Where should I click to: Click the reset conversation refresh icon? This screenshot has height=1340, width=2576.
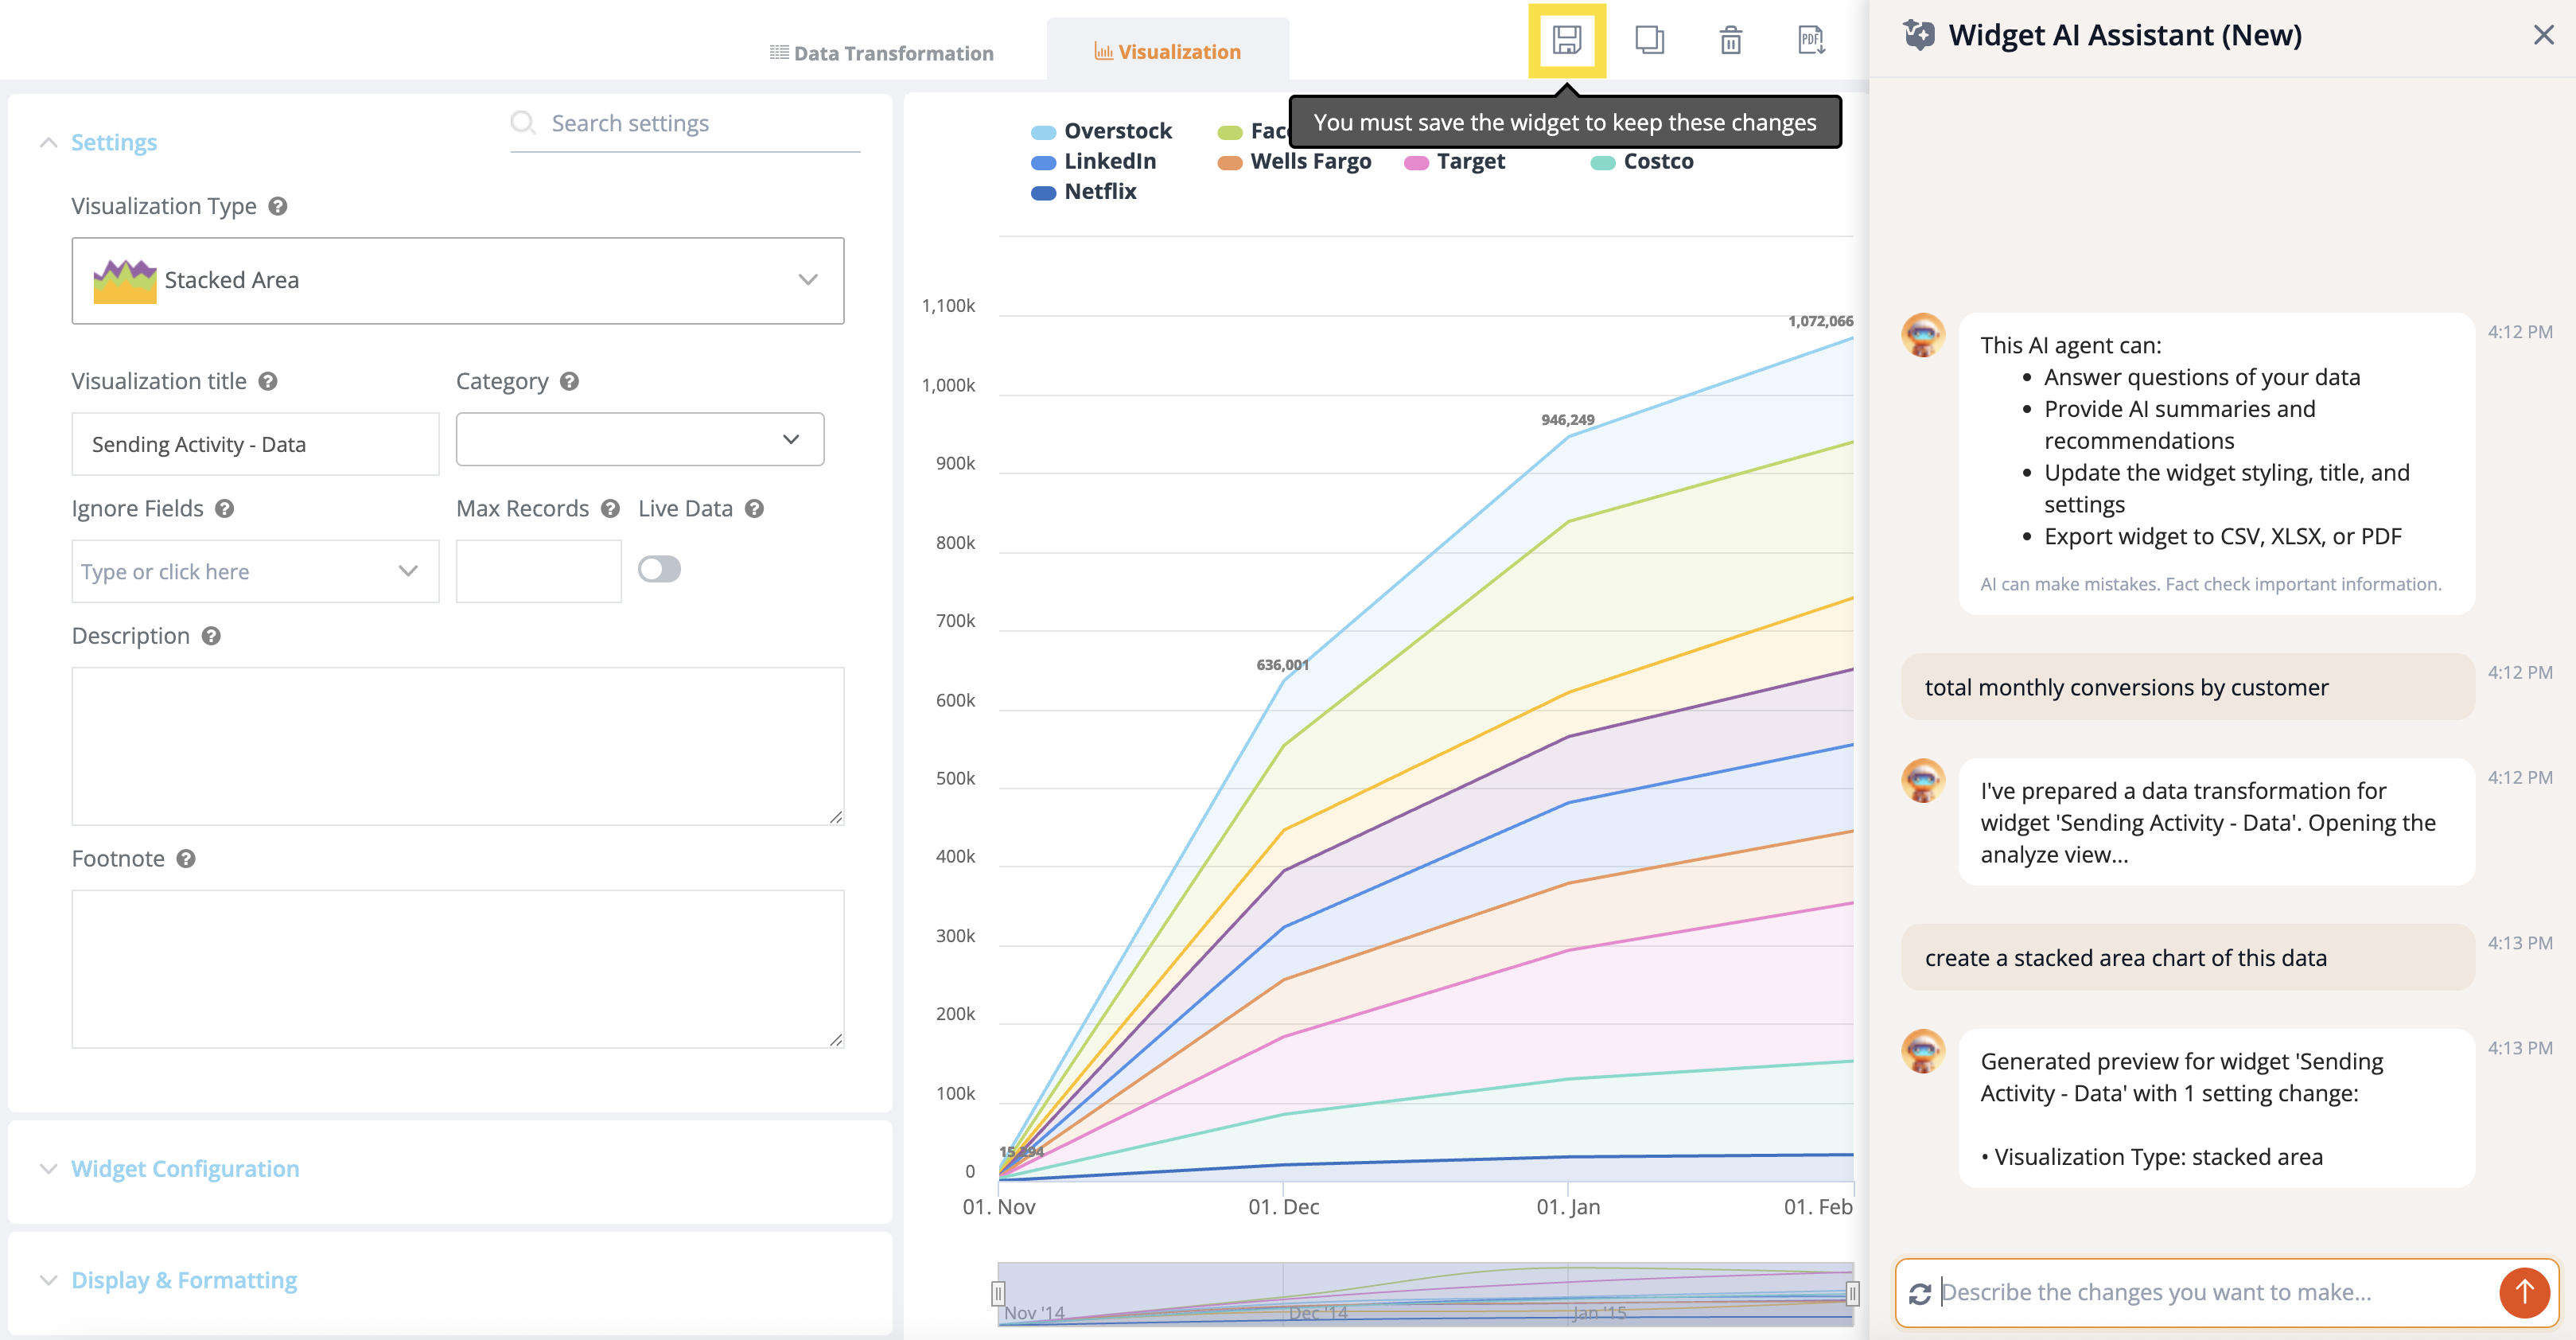click(x=1919, y=1293)
